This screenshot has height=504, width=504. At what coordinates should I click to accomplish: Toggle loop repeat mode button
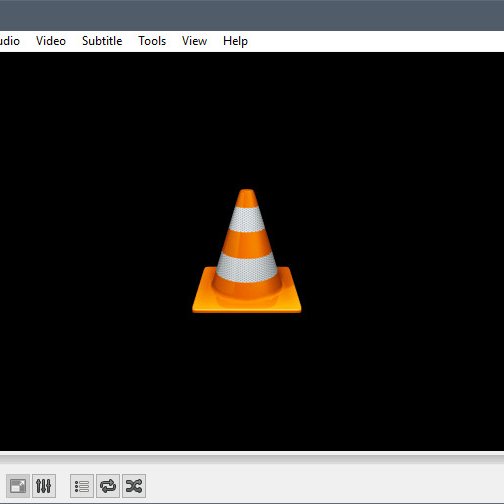click(108, 486)
